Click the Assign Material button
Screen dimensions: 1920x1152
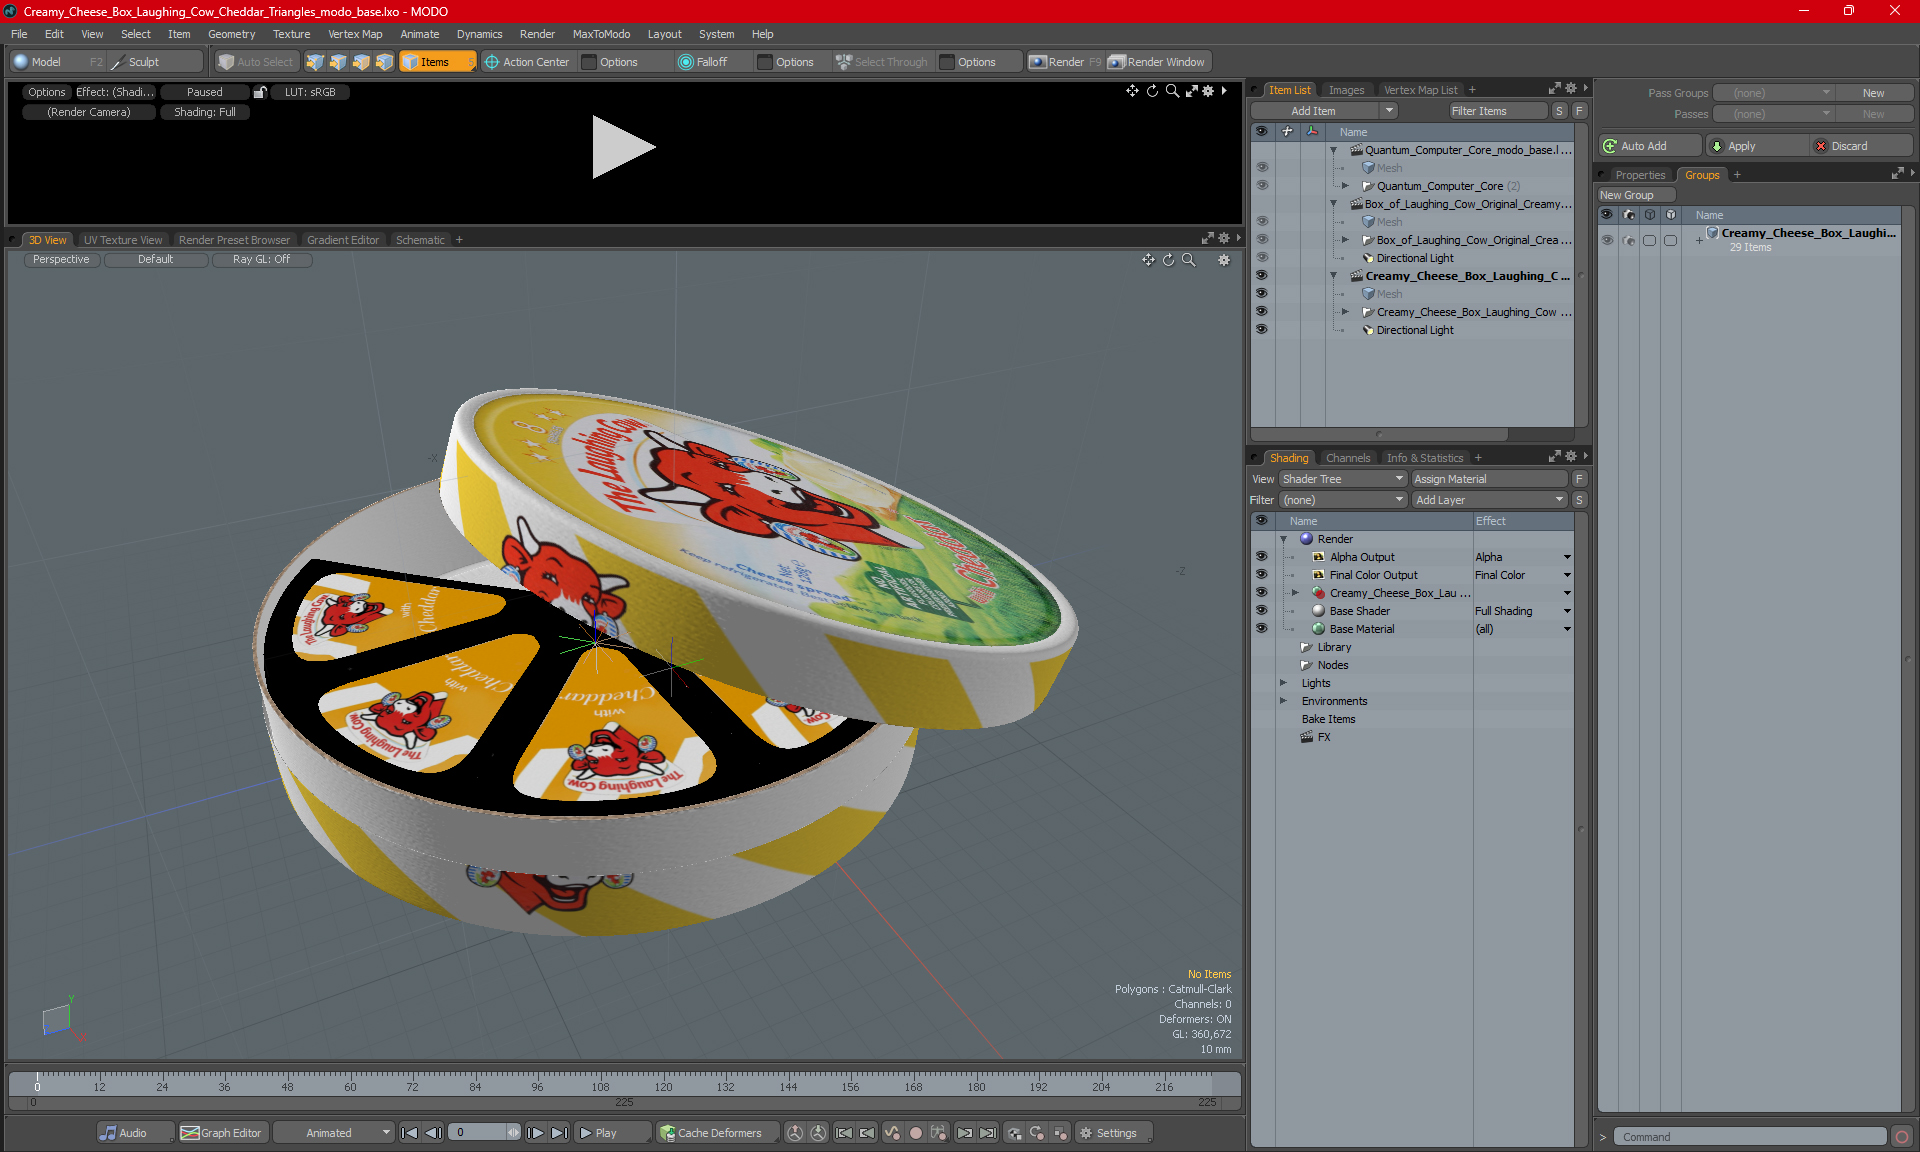[x=1490, y=479]
